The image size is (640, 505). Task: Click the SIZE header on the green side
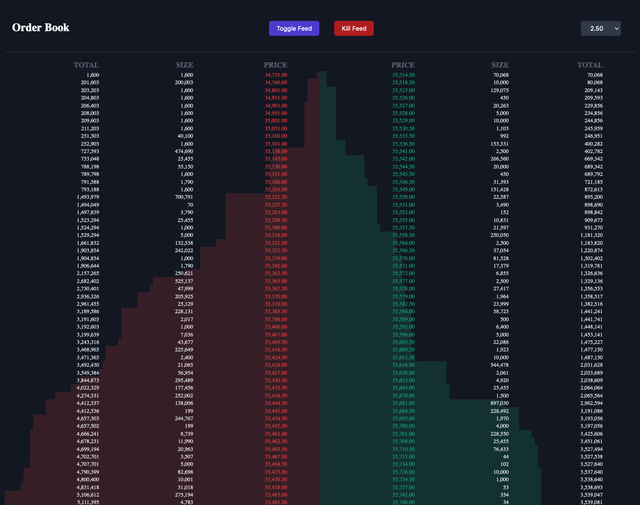point(500,65)
